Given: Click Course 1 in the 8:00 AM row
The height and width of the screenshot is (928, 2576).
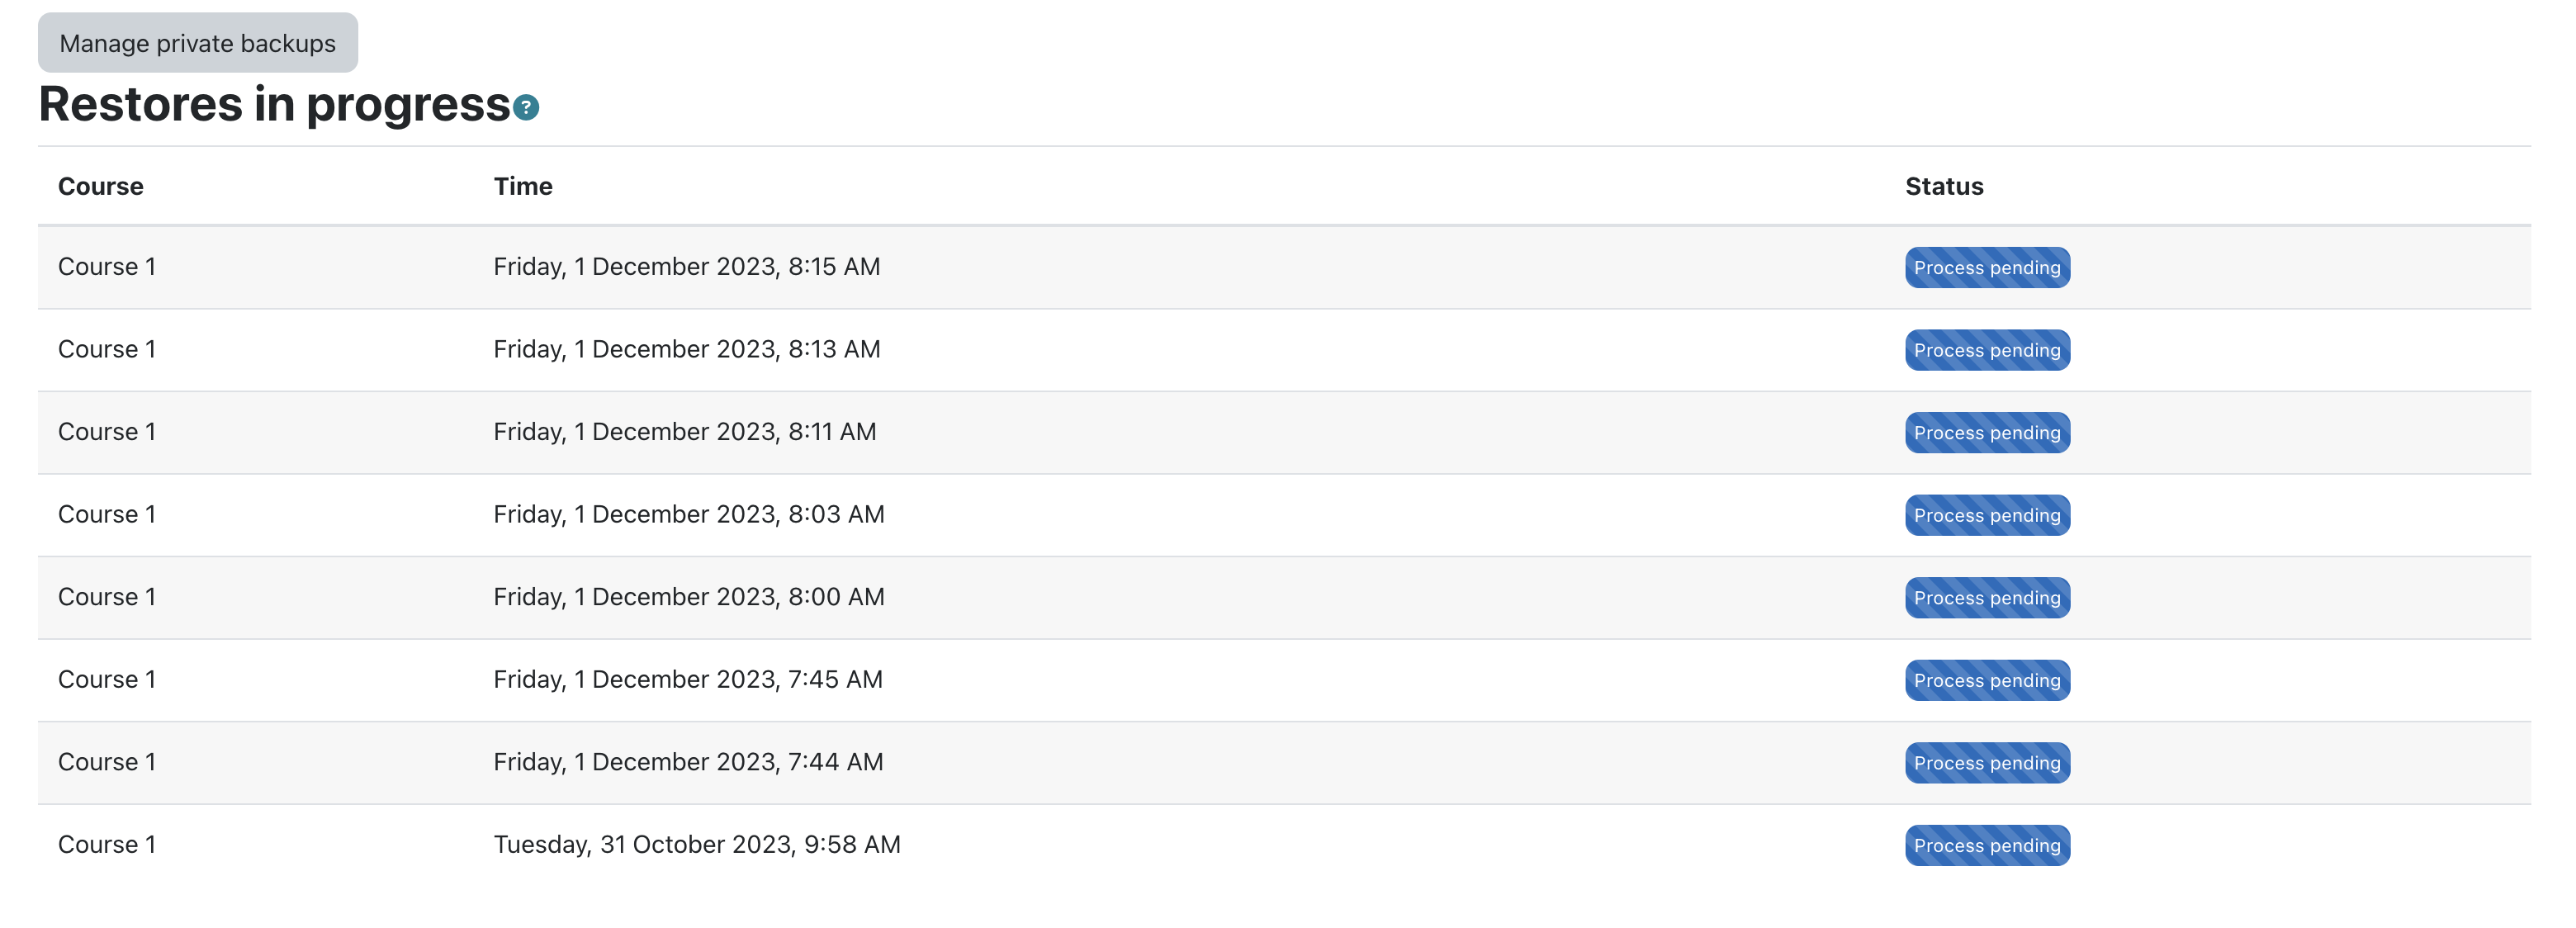Looking at the screenshot, I should (107, 597).
